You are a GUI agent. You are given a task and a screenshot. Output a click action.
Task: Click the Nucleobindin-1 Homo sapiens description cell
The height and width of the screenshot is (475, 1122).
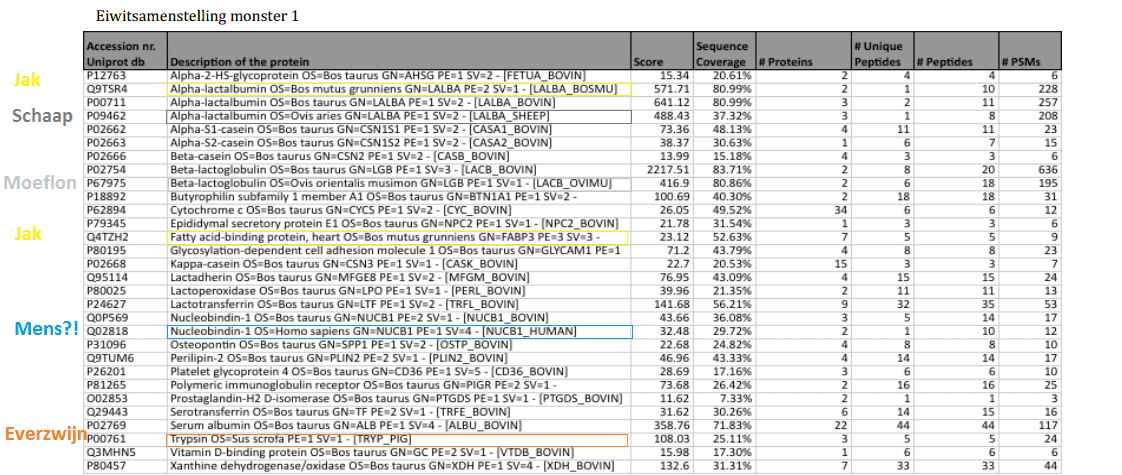tap(397, 331)
